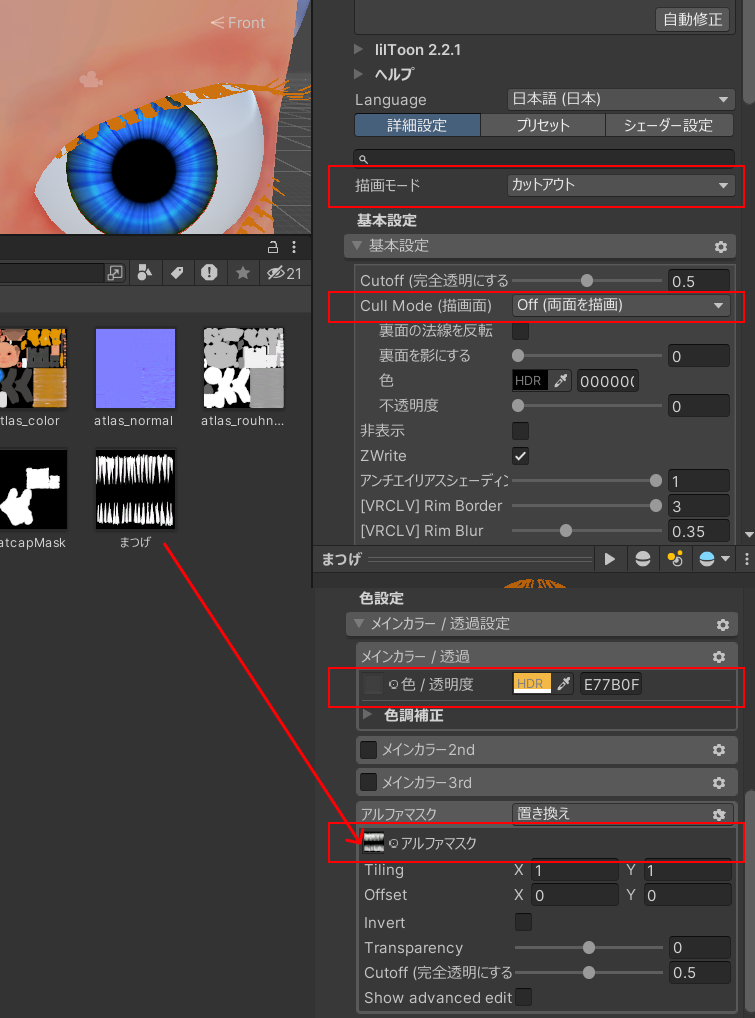Image resolution: width=755 pixels, height=1018 pixels.
Task: Open the Cull Mode dropdown
Action: click(x=621, y=305)
